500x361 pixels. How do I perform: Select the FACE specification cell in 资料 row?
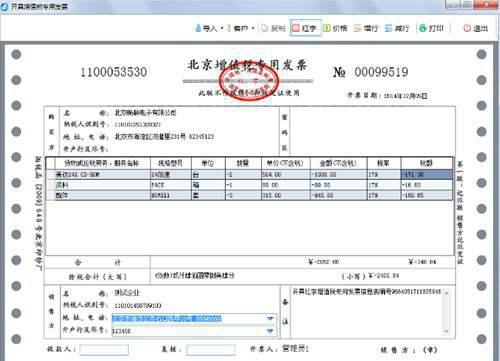tap(171, 185)
